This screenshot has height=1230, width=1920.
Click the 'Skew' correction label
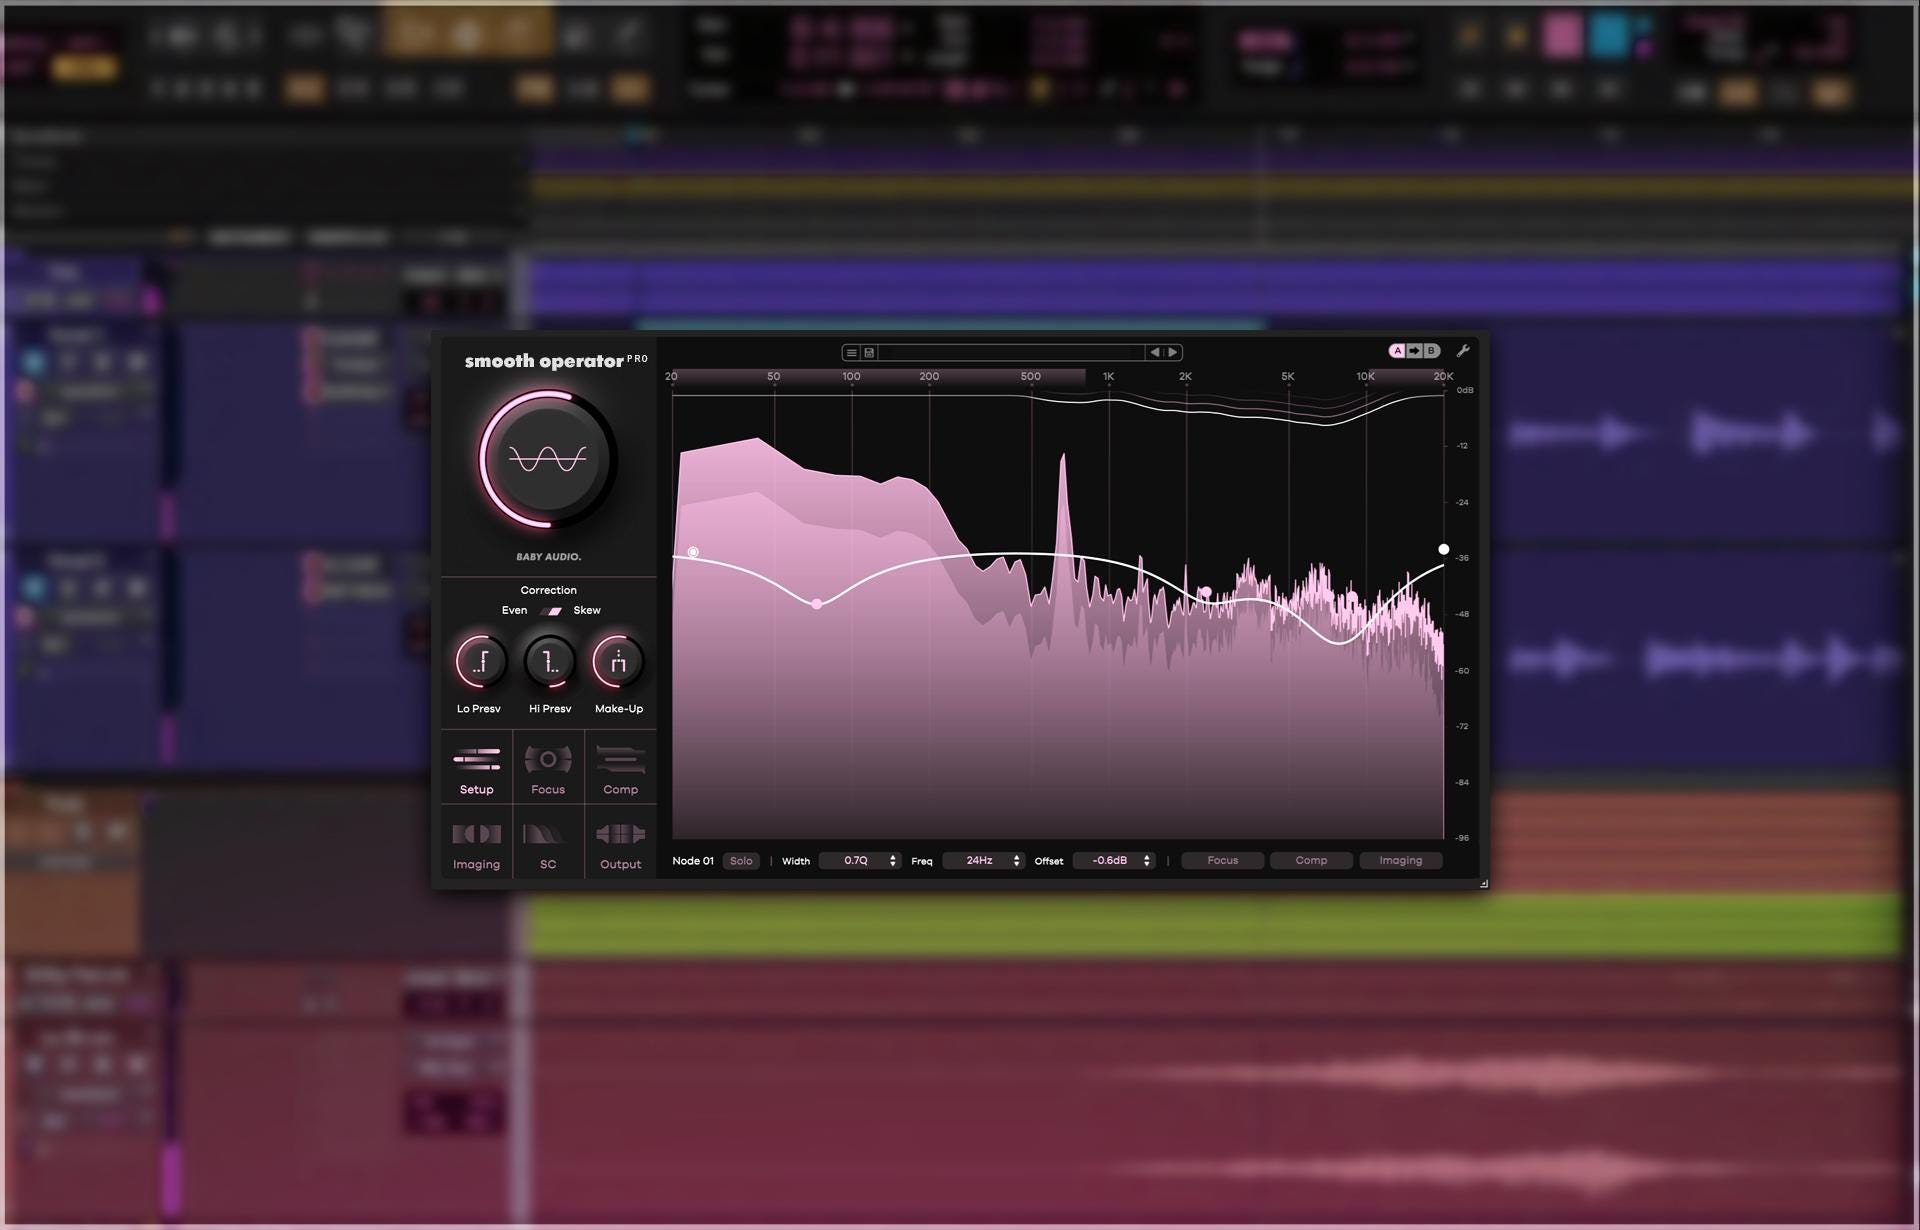pos(587,610)
